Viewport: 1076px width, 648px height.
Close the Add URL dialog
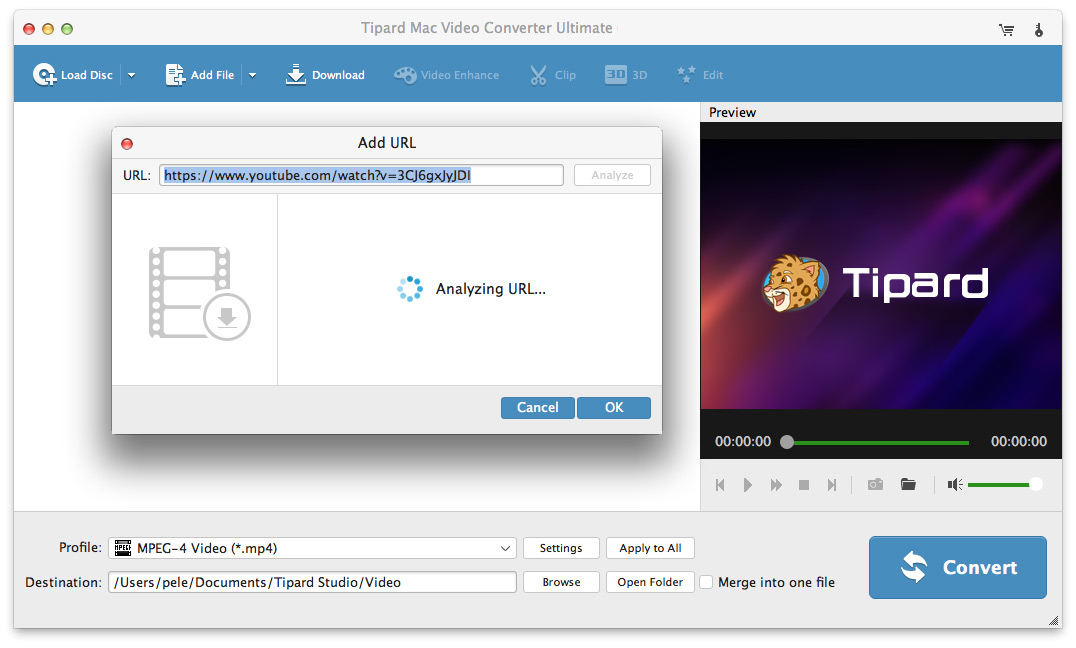point(127,143)
